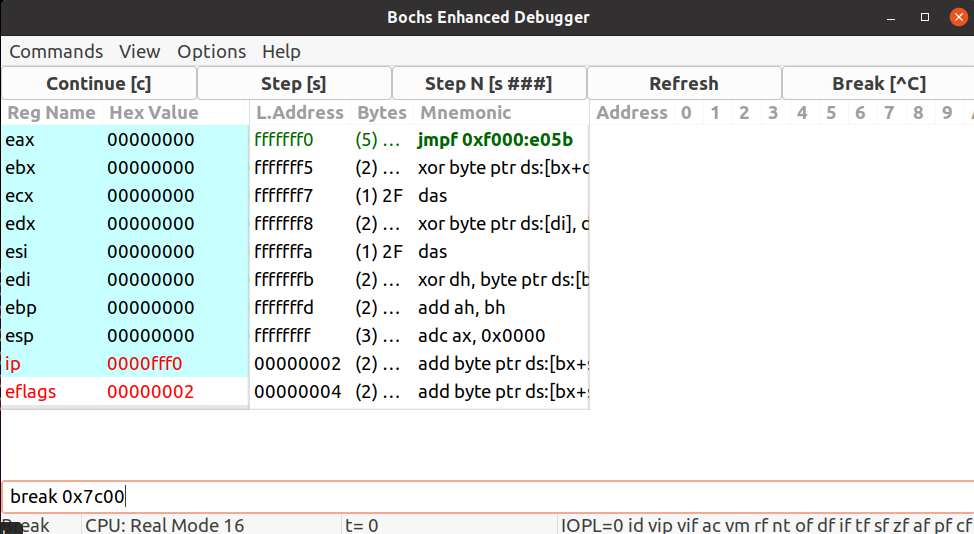Click the Break [^C] button

(x=878, y=83)
